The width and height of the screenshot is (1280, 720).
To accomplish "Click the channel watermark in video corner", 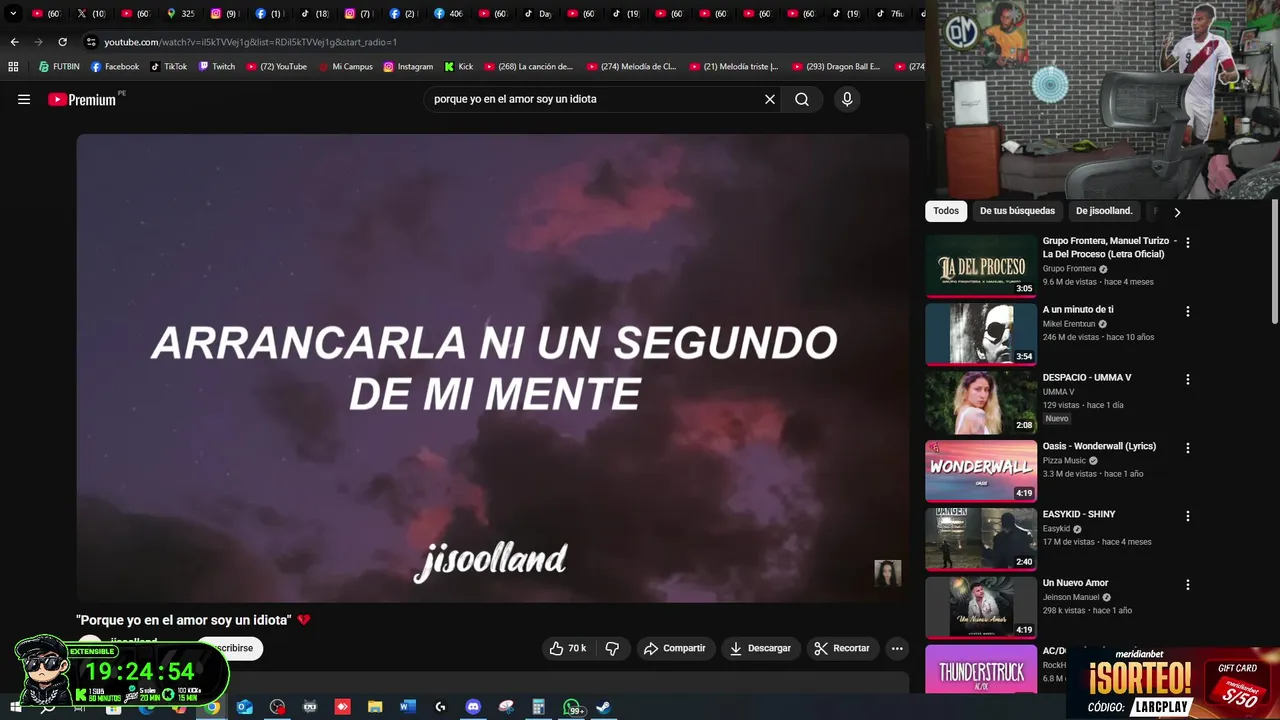I will (x=888, y=573).
